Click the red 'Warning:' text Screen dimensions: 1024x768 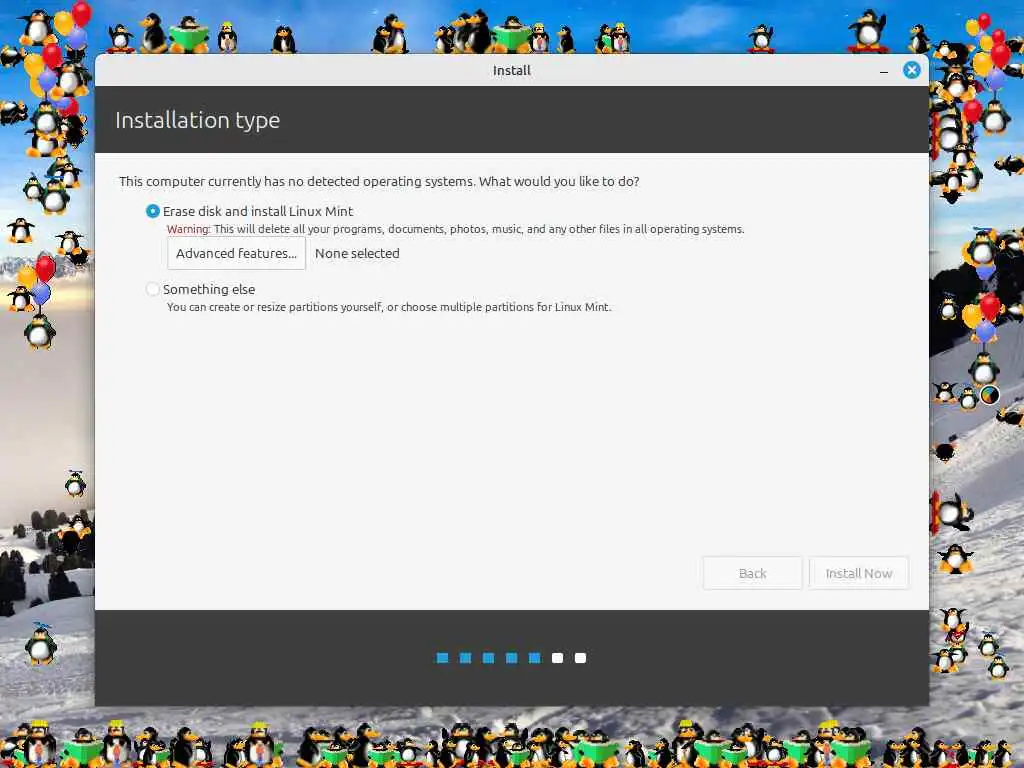click(x=189, y=229)
